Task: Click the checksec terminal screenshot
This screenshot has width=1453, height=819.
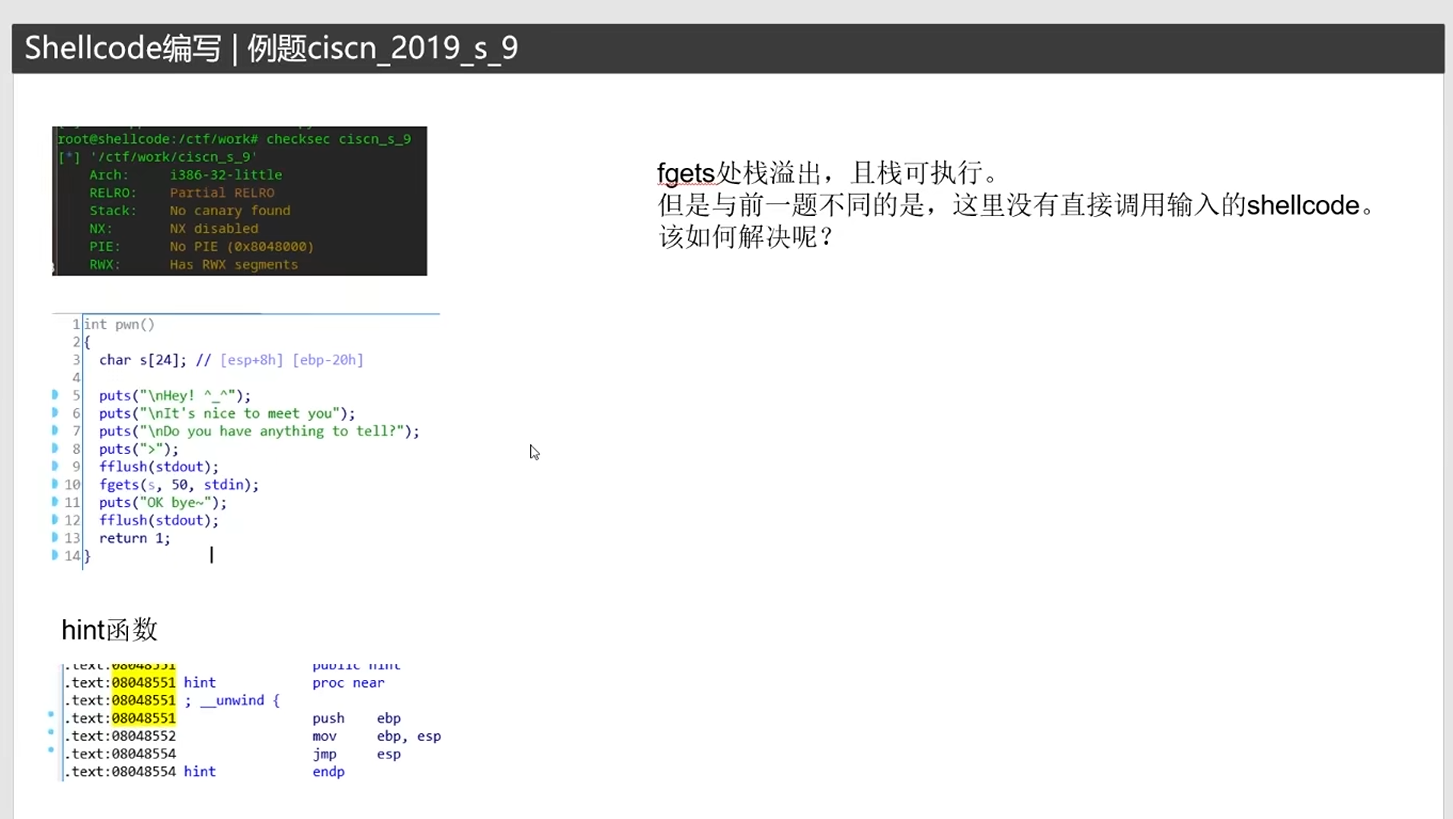Action: point(239,201)
